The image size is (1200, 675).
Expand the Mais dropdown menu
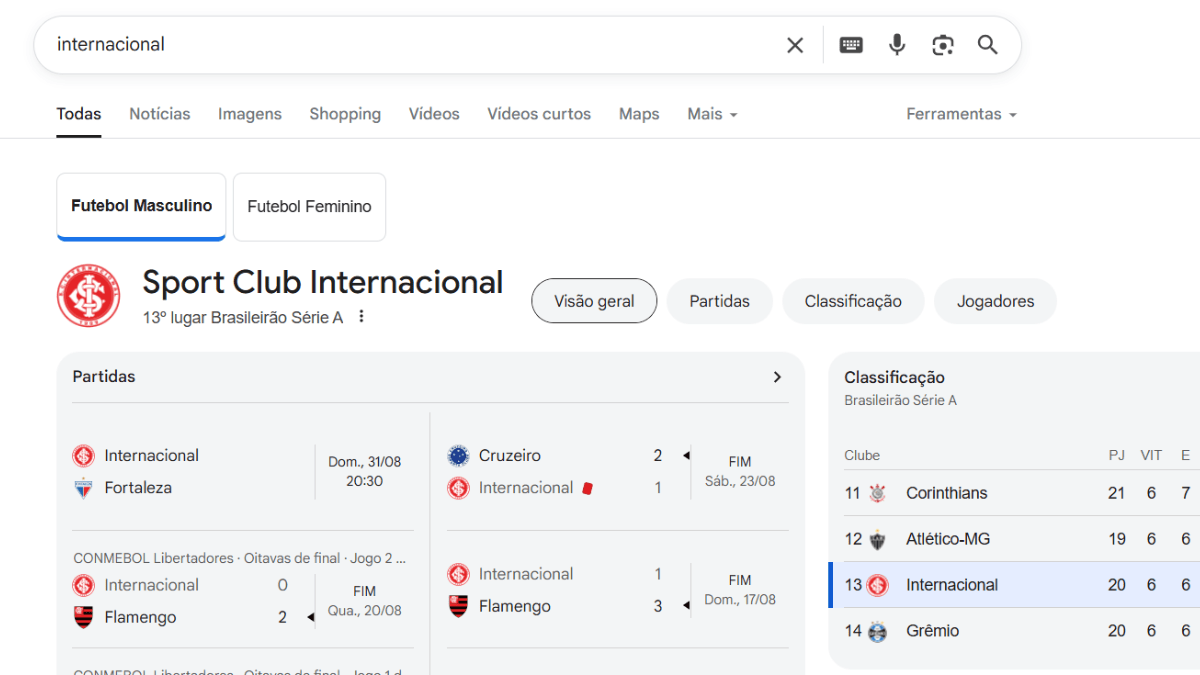tap(712, 114)
